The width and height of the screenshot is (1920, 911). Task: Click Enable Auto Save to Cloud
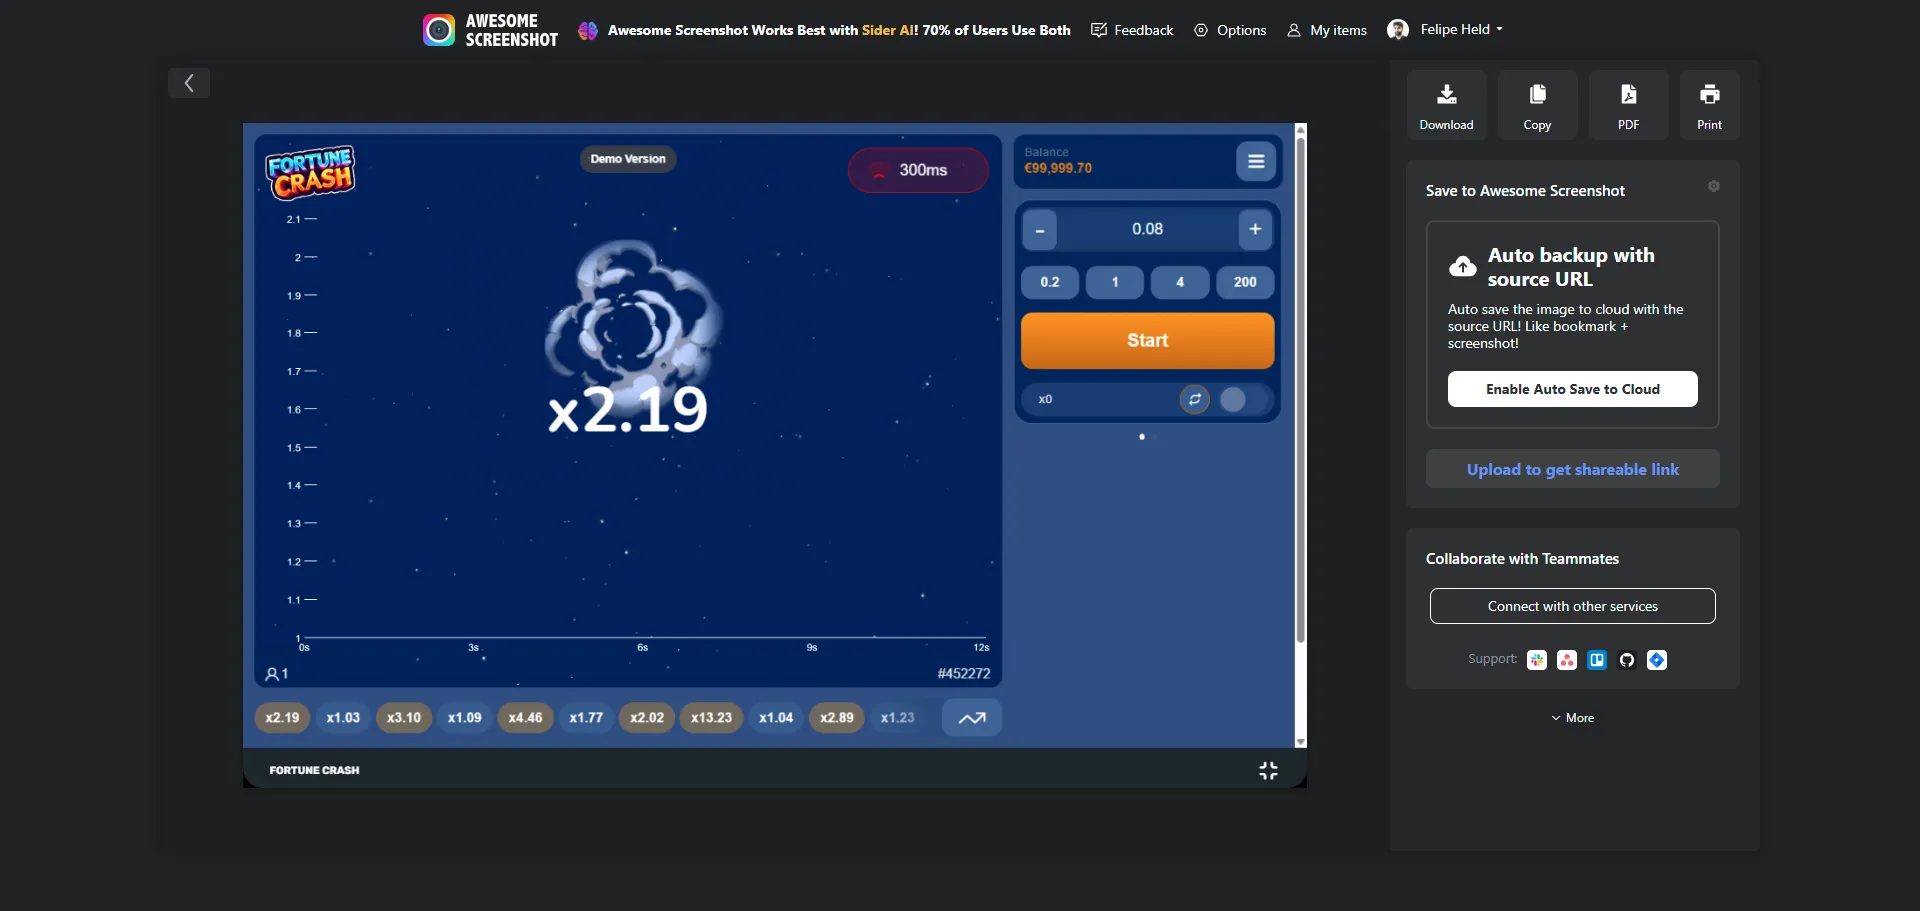[x=1572, y=389]
